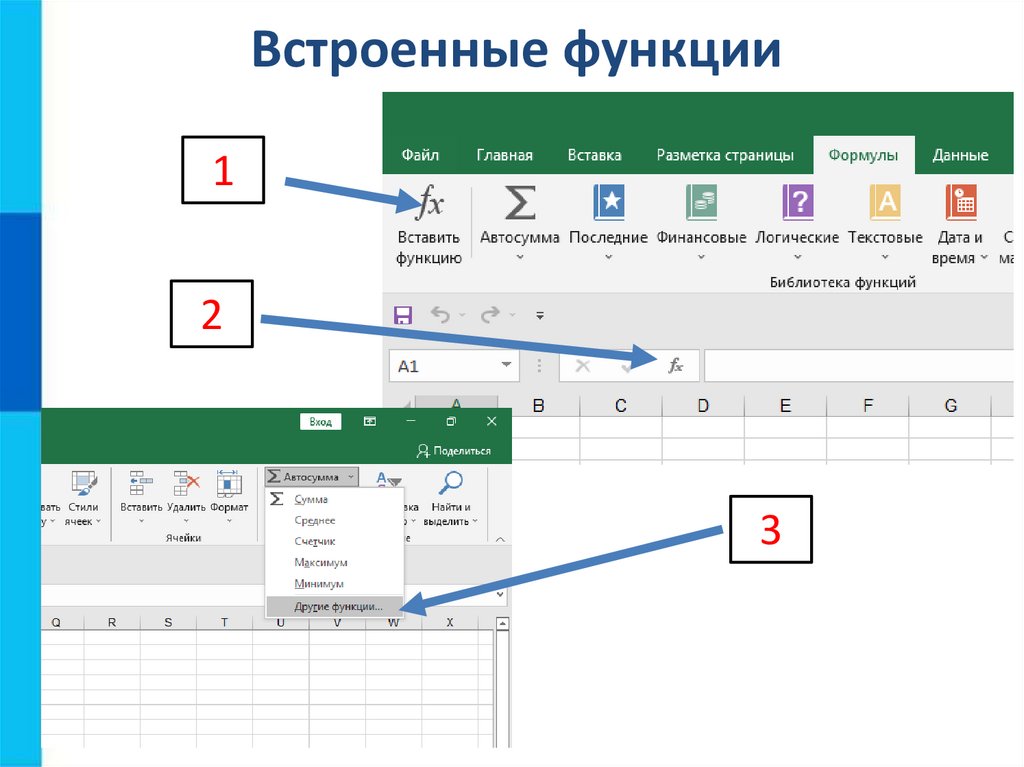Click the Найти и выделить magnifier icon
Image resolution: width=1024 pixels, height=767 pixels.
coord(451,483)
